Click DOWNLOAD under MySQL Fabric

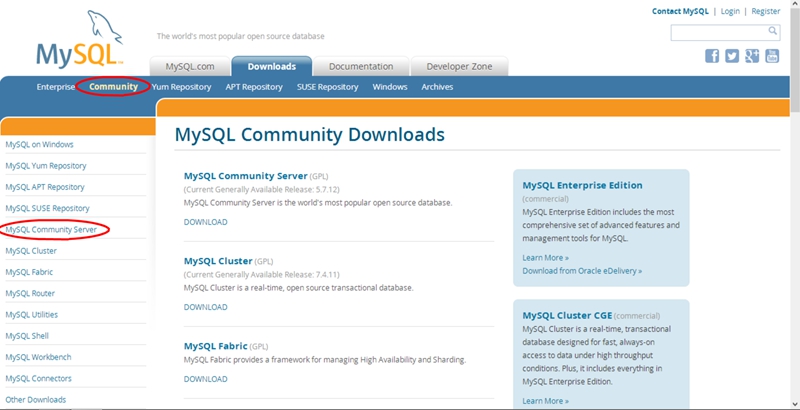pyautogui.click(x=206, y=379)
